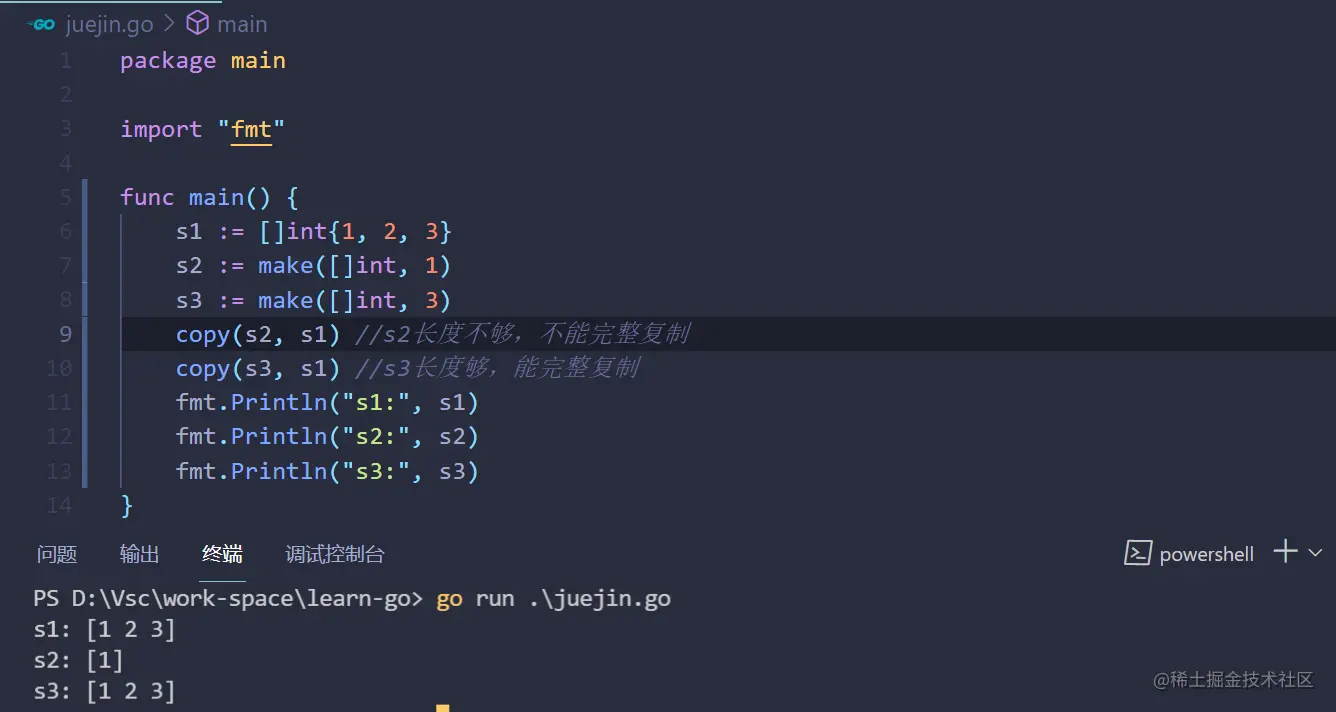Image resolution: width=1336 pixels, height=712 pixels.
Task: Click 'copy(s3, s1)' statement
Action: pos(258,368)
